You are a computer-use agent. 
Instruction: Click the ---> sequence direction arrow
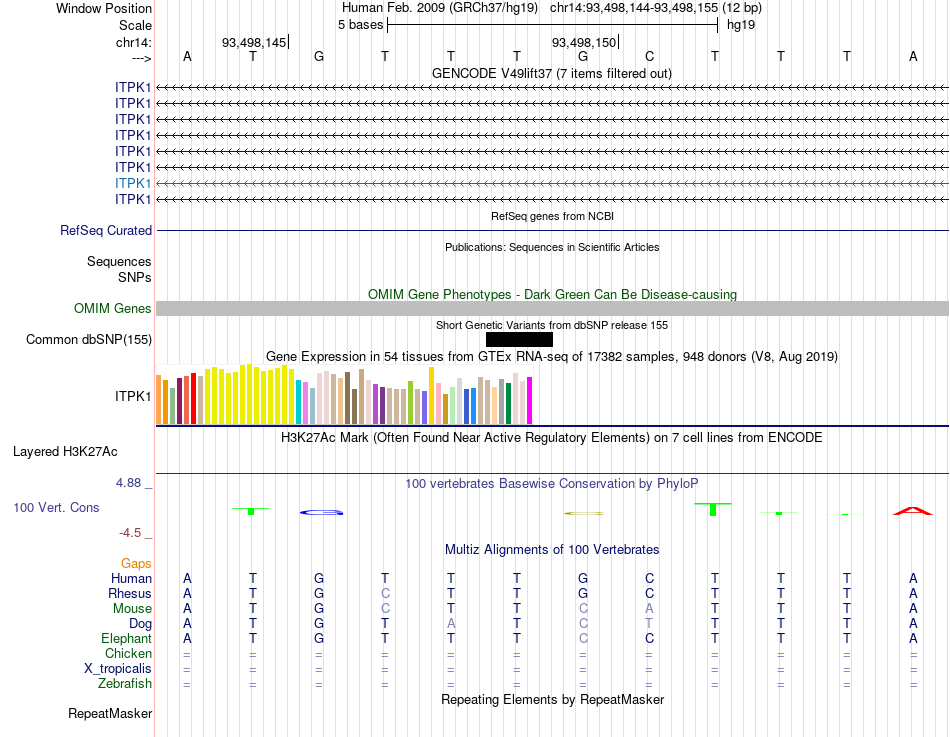(x=141, y=58)
